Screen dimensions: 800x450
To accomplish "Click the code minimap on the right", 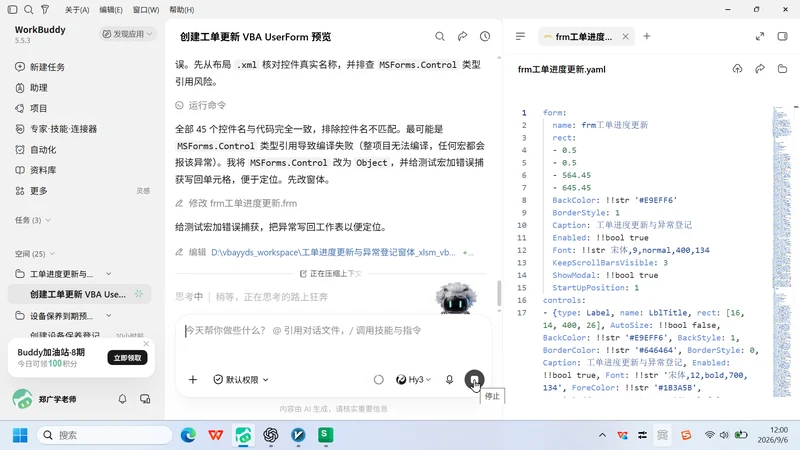I will [782, 251].
